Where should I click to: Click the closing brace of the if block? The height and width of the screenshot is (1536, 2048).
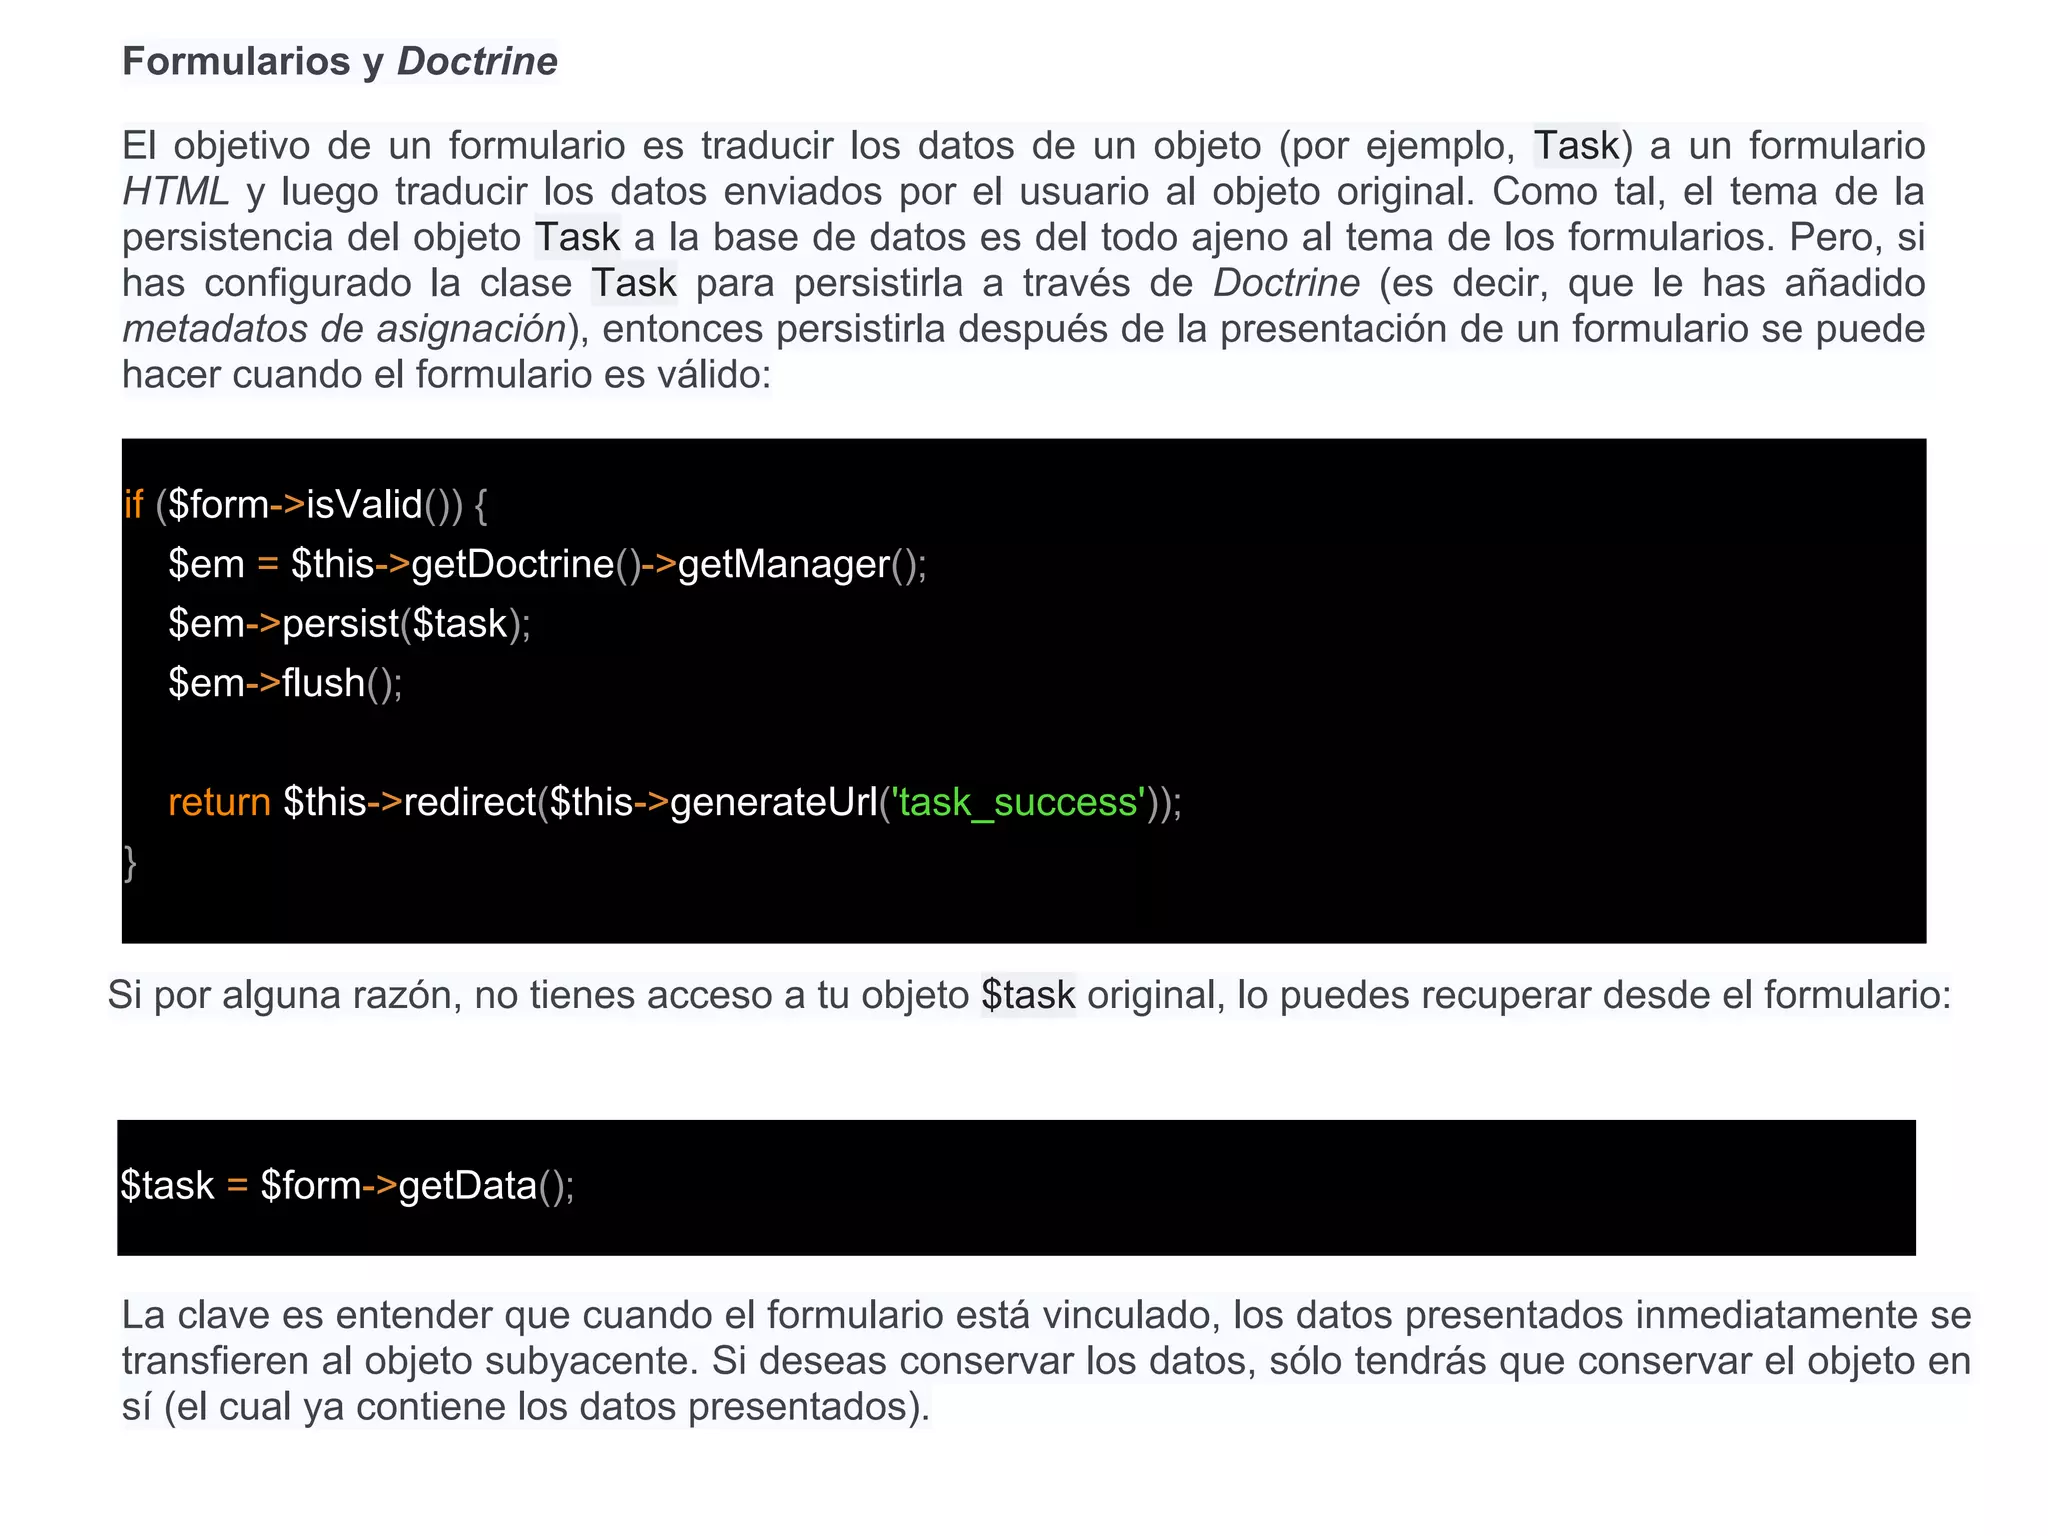point(130,862)
